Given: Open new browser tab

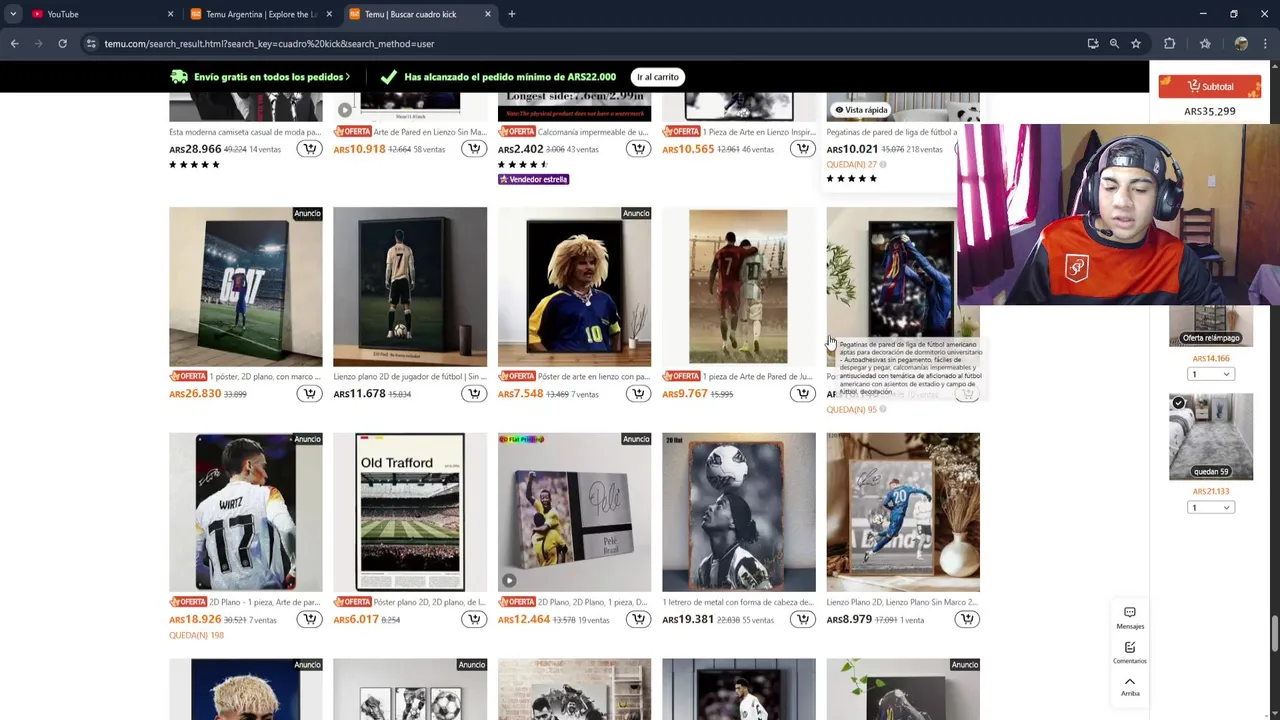Looking at the screenshot, I should tap(512, 14).
